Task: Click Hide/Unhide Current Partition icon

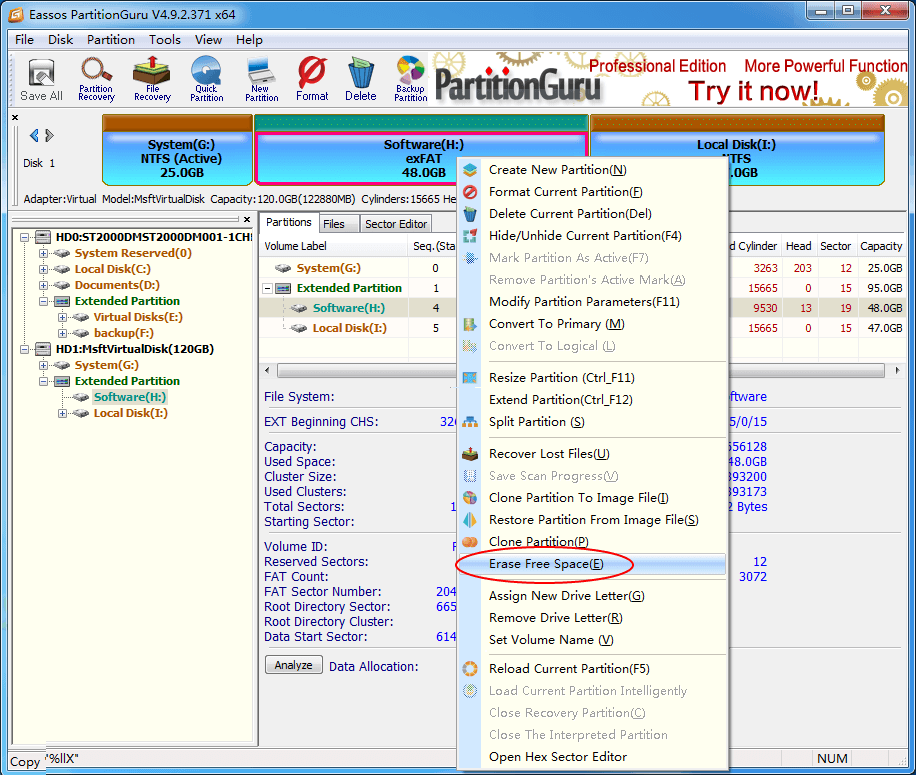Action: pos(470,236)
